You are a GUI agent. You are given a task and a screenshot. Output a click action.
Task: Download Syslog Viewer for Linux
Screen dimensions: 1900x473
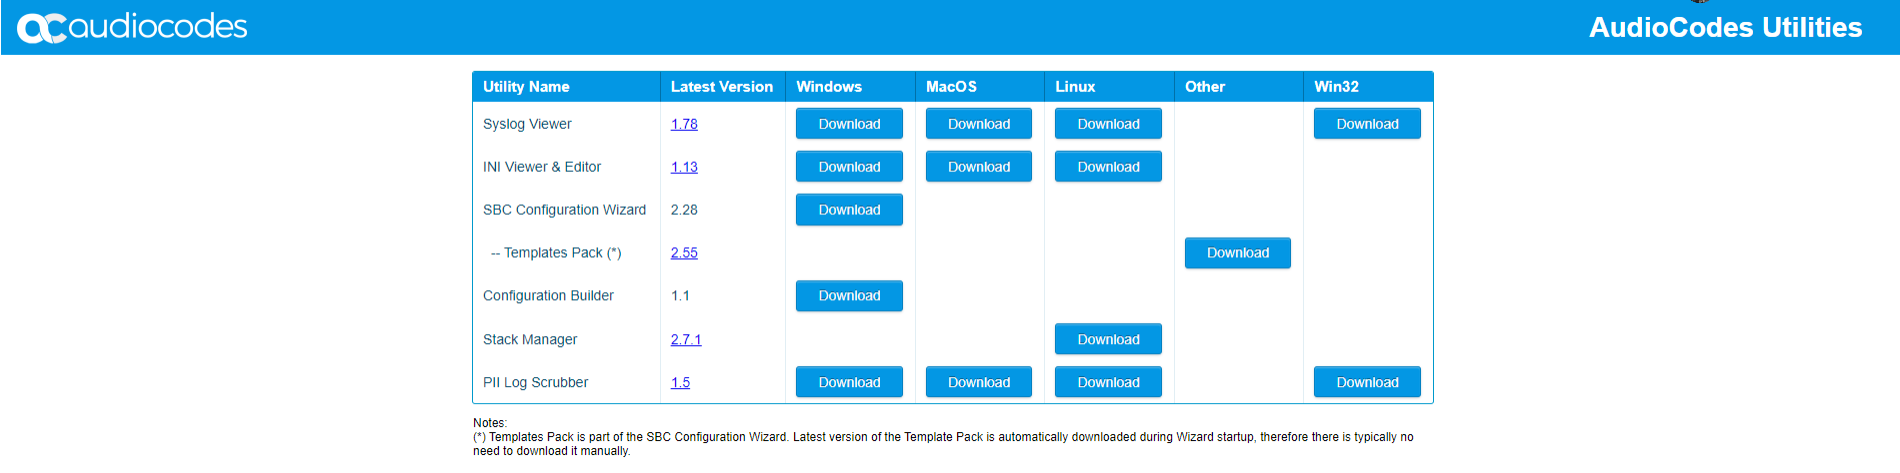tap(1108, 124)
